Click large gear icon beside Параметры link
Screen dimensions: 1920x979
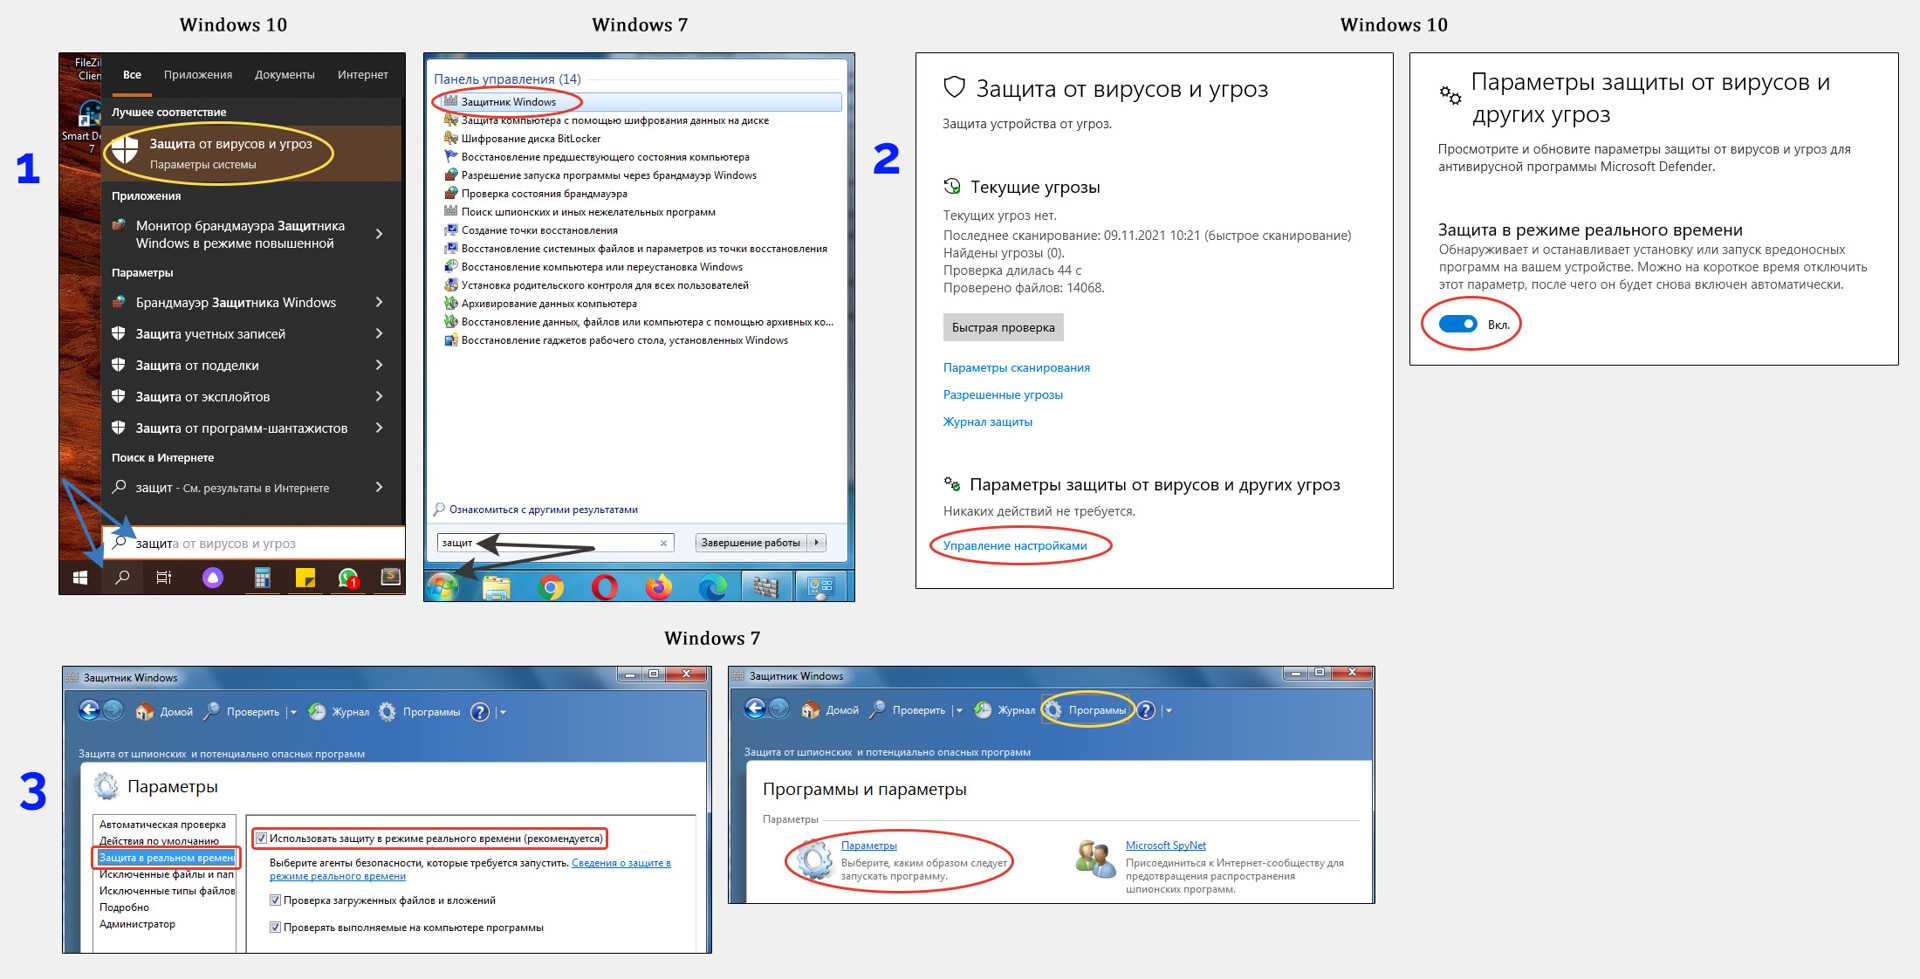click(x=813, y=860)
